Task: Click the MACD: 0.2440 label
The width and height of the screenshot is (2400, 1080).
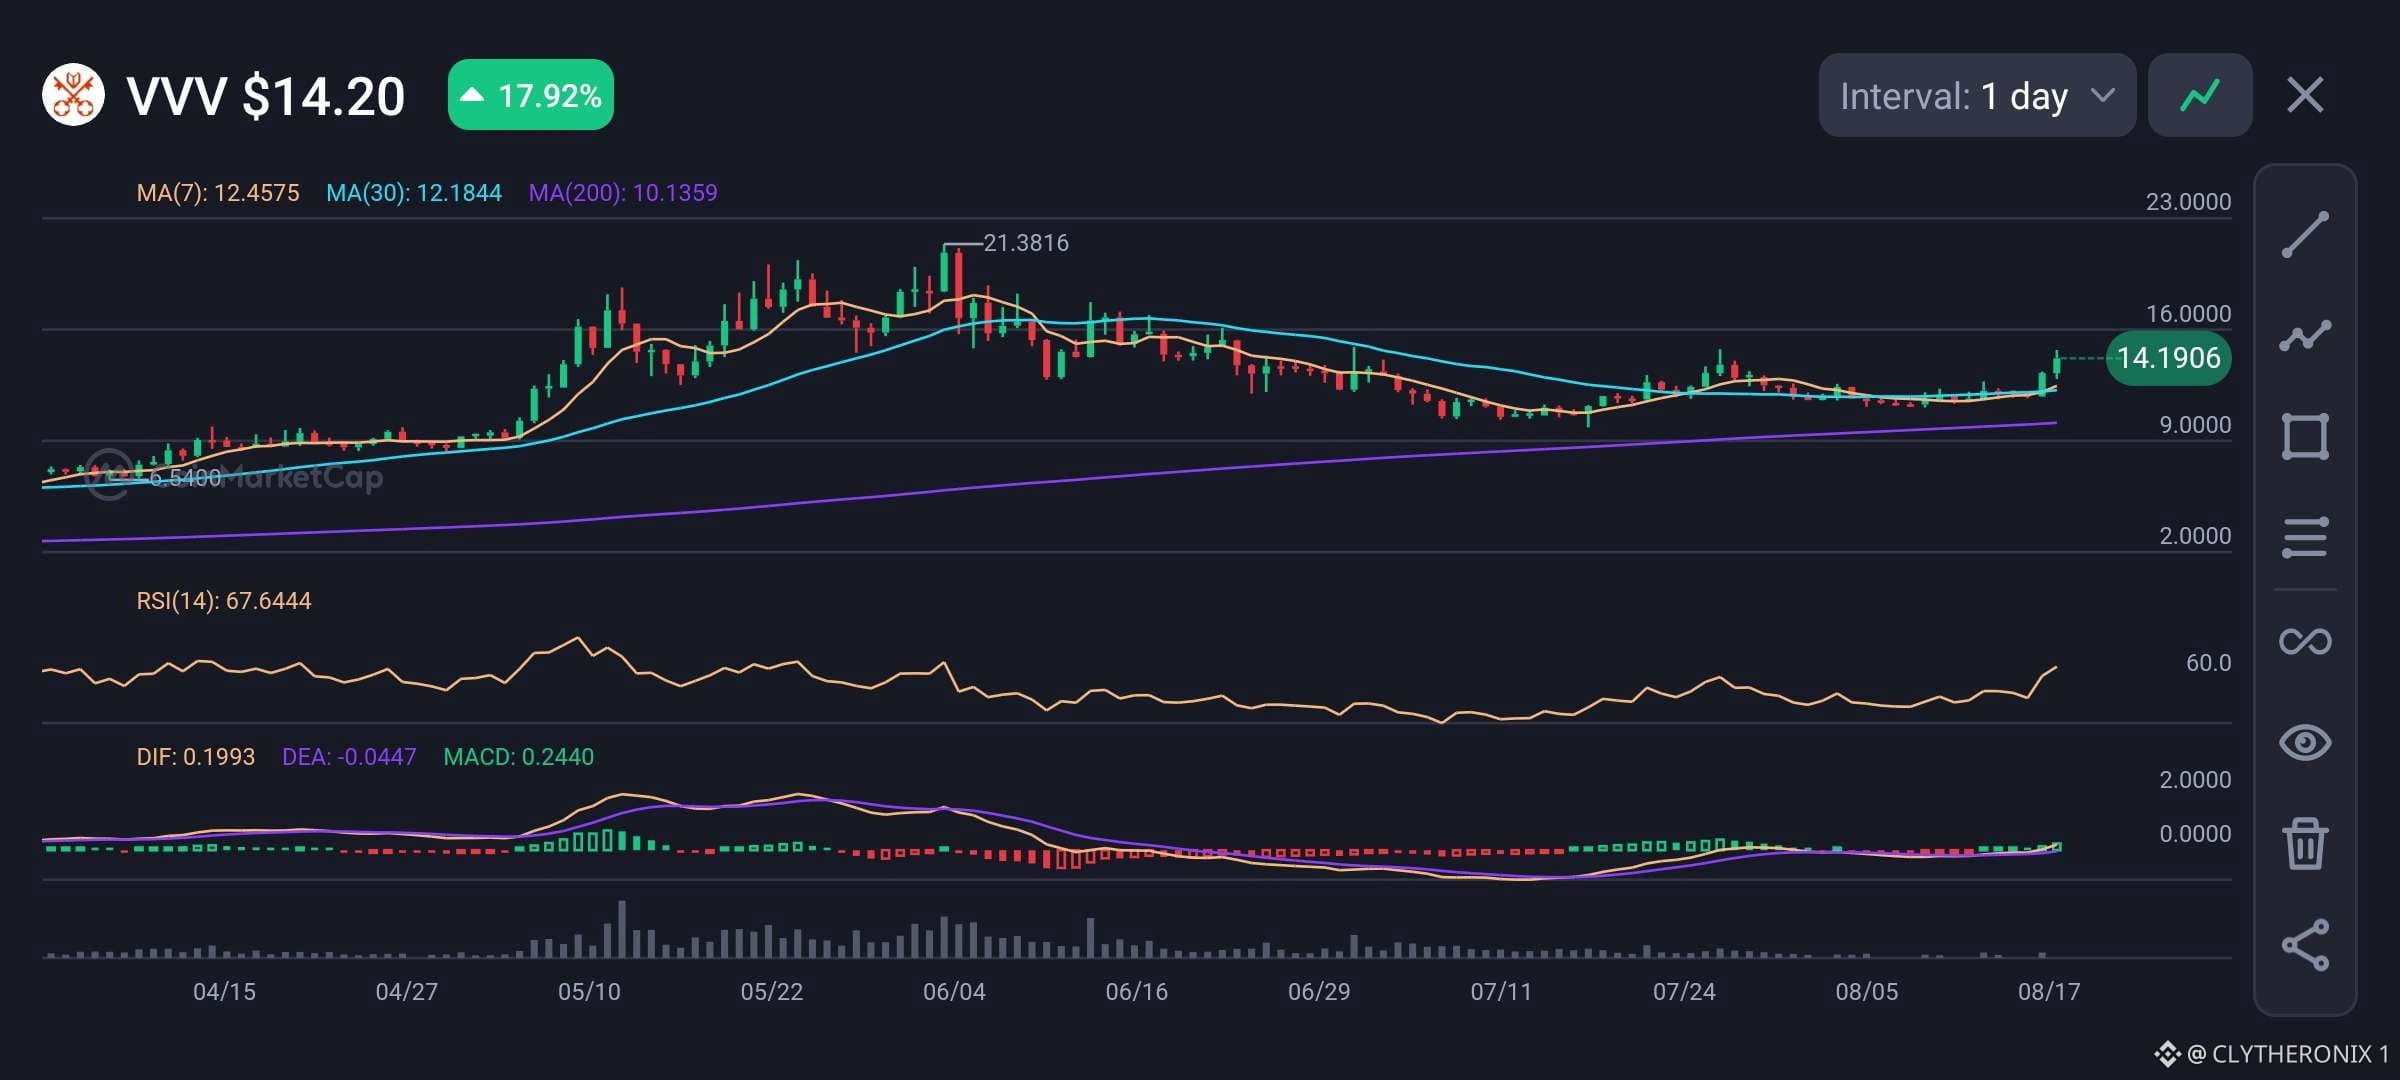Action: click(519, 757)
